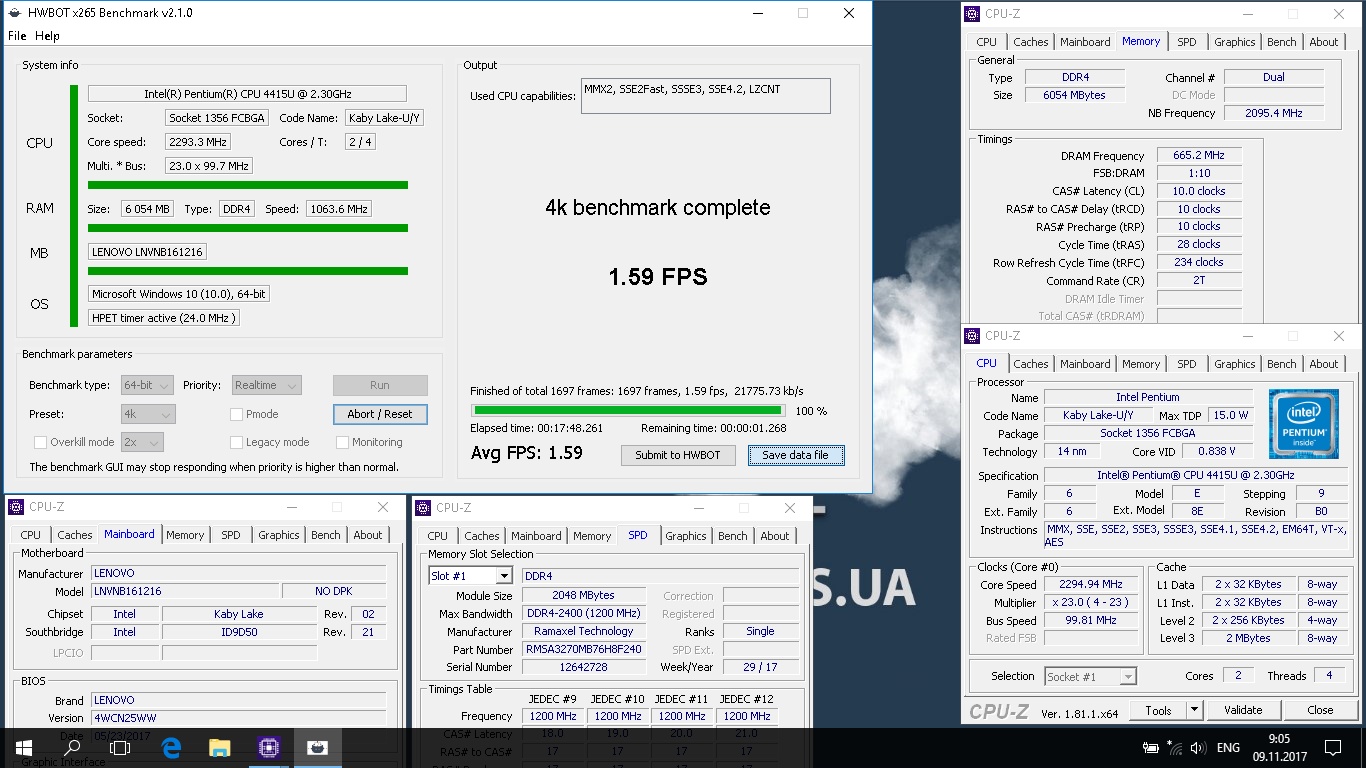Open the volume control in the tray
Screen dimensions: 1366x768
(x=1197, y=747)
